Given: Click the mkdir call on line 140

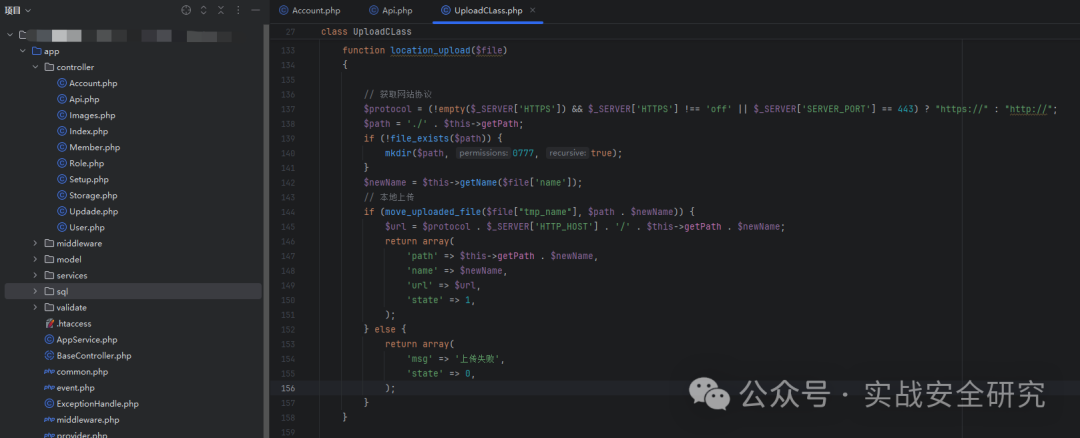Looking at the screenshot, I should point(398,153).
